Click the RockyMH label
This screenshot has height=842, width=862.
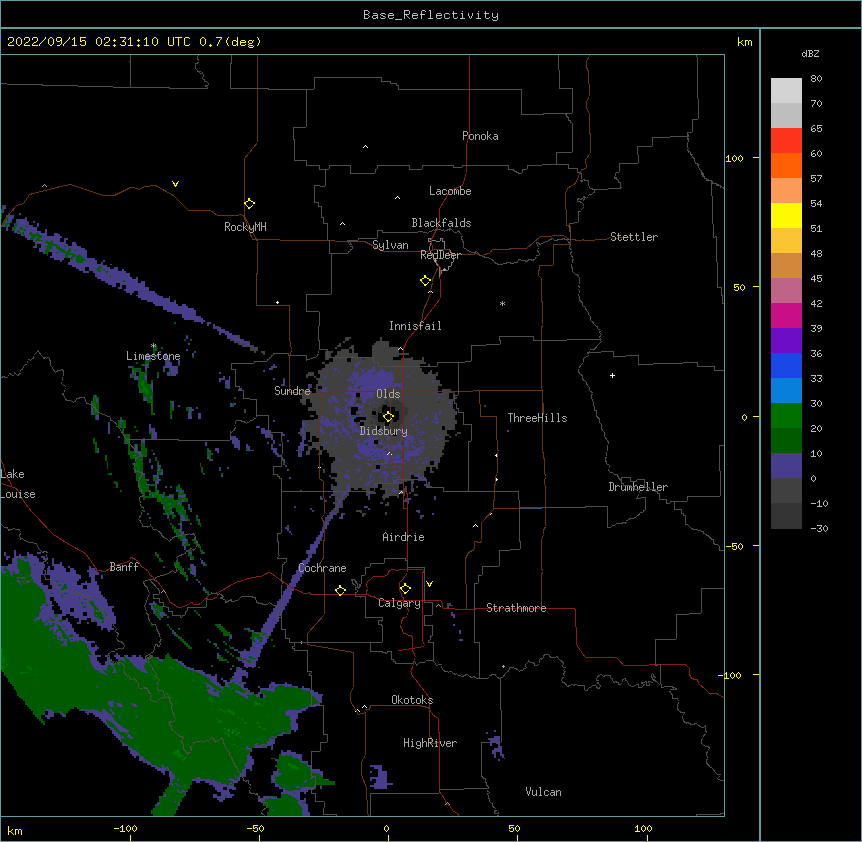point(245,227)
